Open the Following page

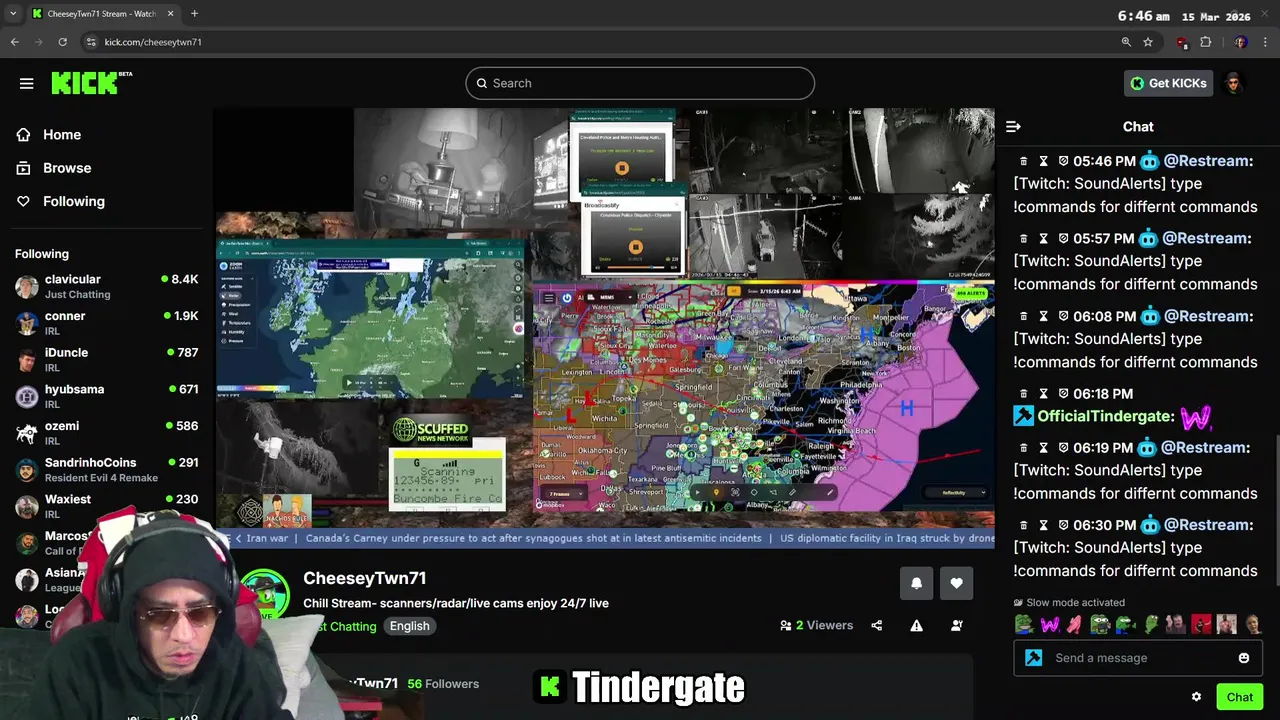[73, 201]
